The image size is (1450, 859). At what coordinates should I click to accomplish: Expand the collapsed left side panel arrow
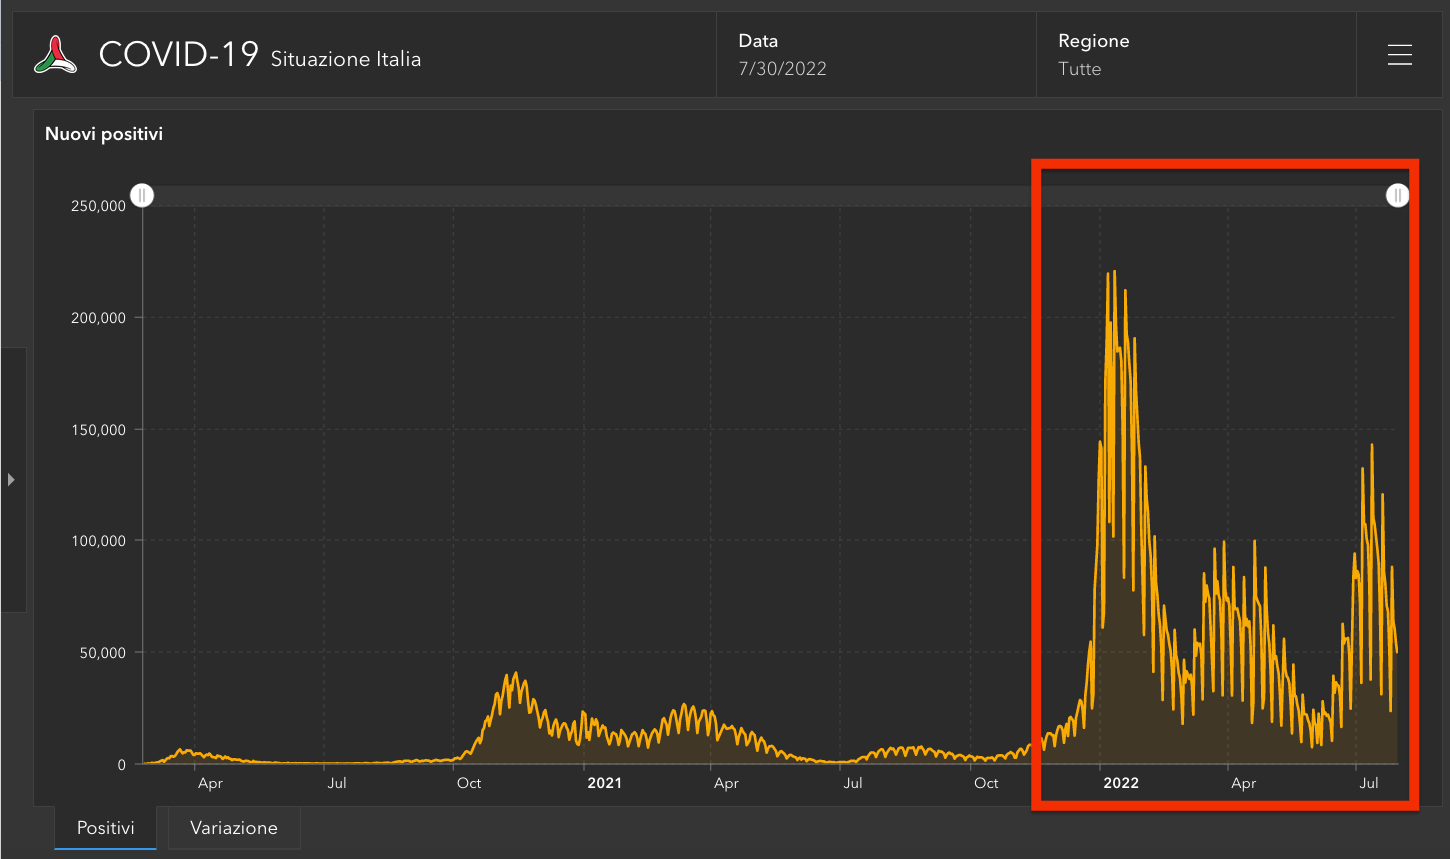(x=11, y=480)
